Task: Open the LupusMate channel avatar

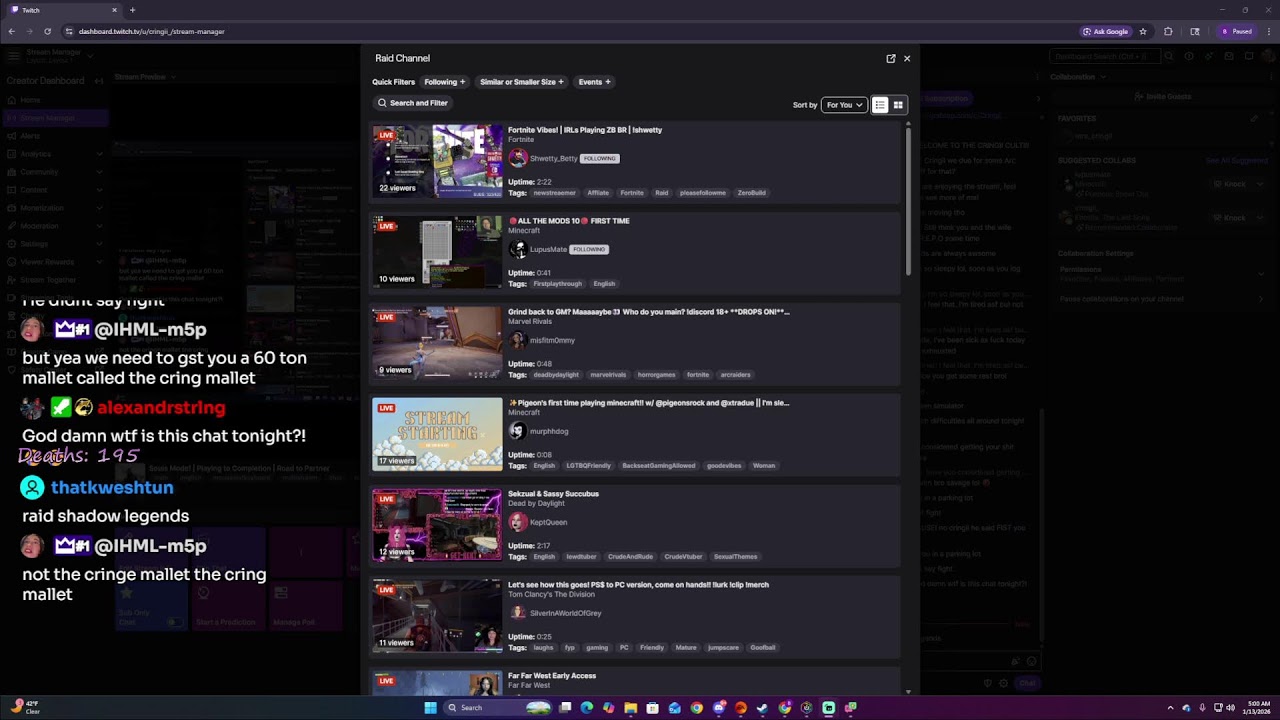Action: [517, 249]
